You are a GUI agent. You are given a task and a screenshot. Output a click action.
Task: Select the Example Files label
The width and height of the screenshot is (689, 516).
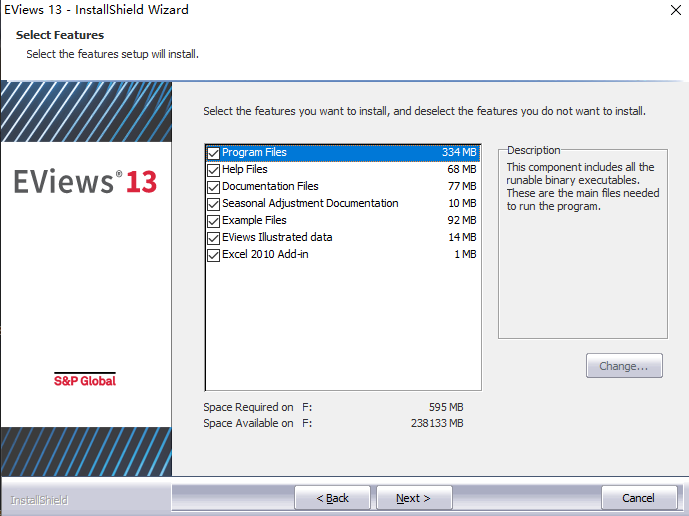tap(254, 220)
